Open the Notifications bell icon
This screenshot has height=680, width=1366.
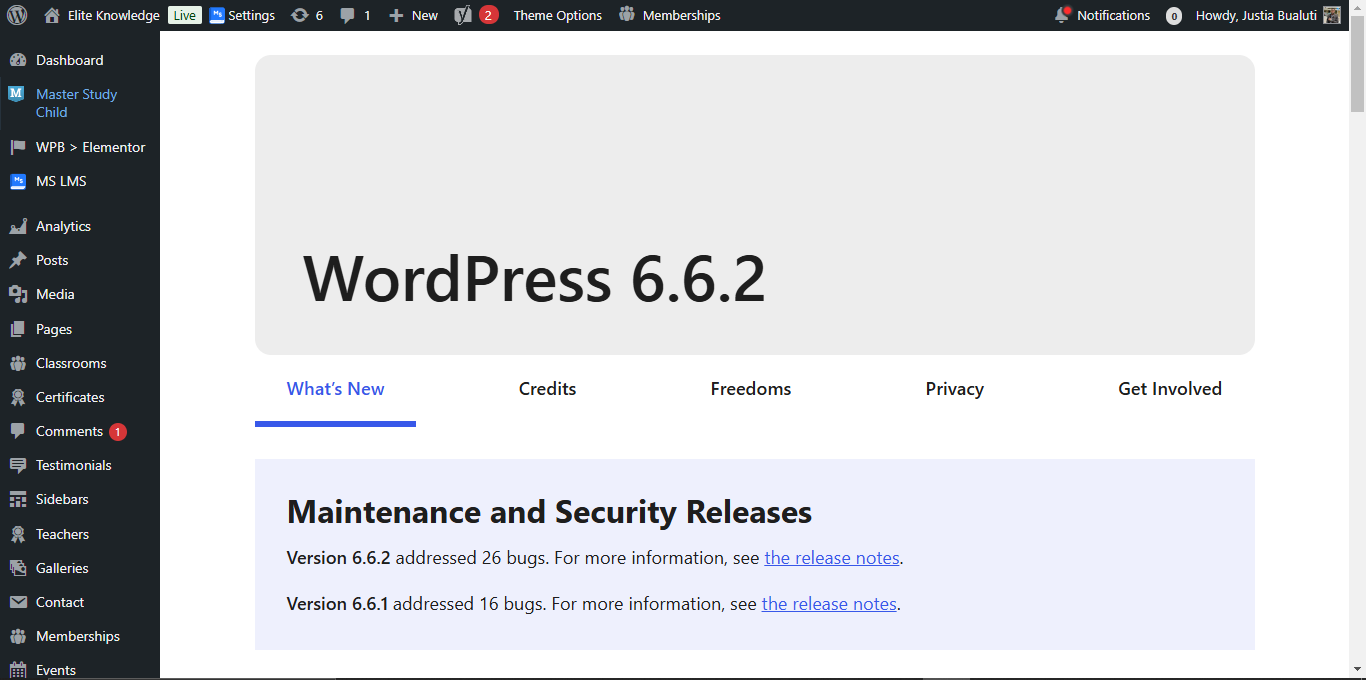(x=1062, y=15)
